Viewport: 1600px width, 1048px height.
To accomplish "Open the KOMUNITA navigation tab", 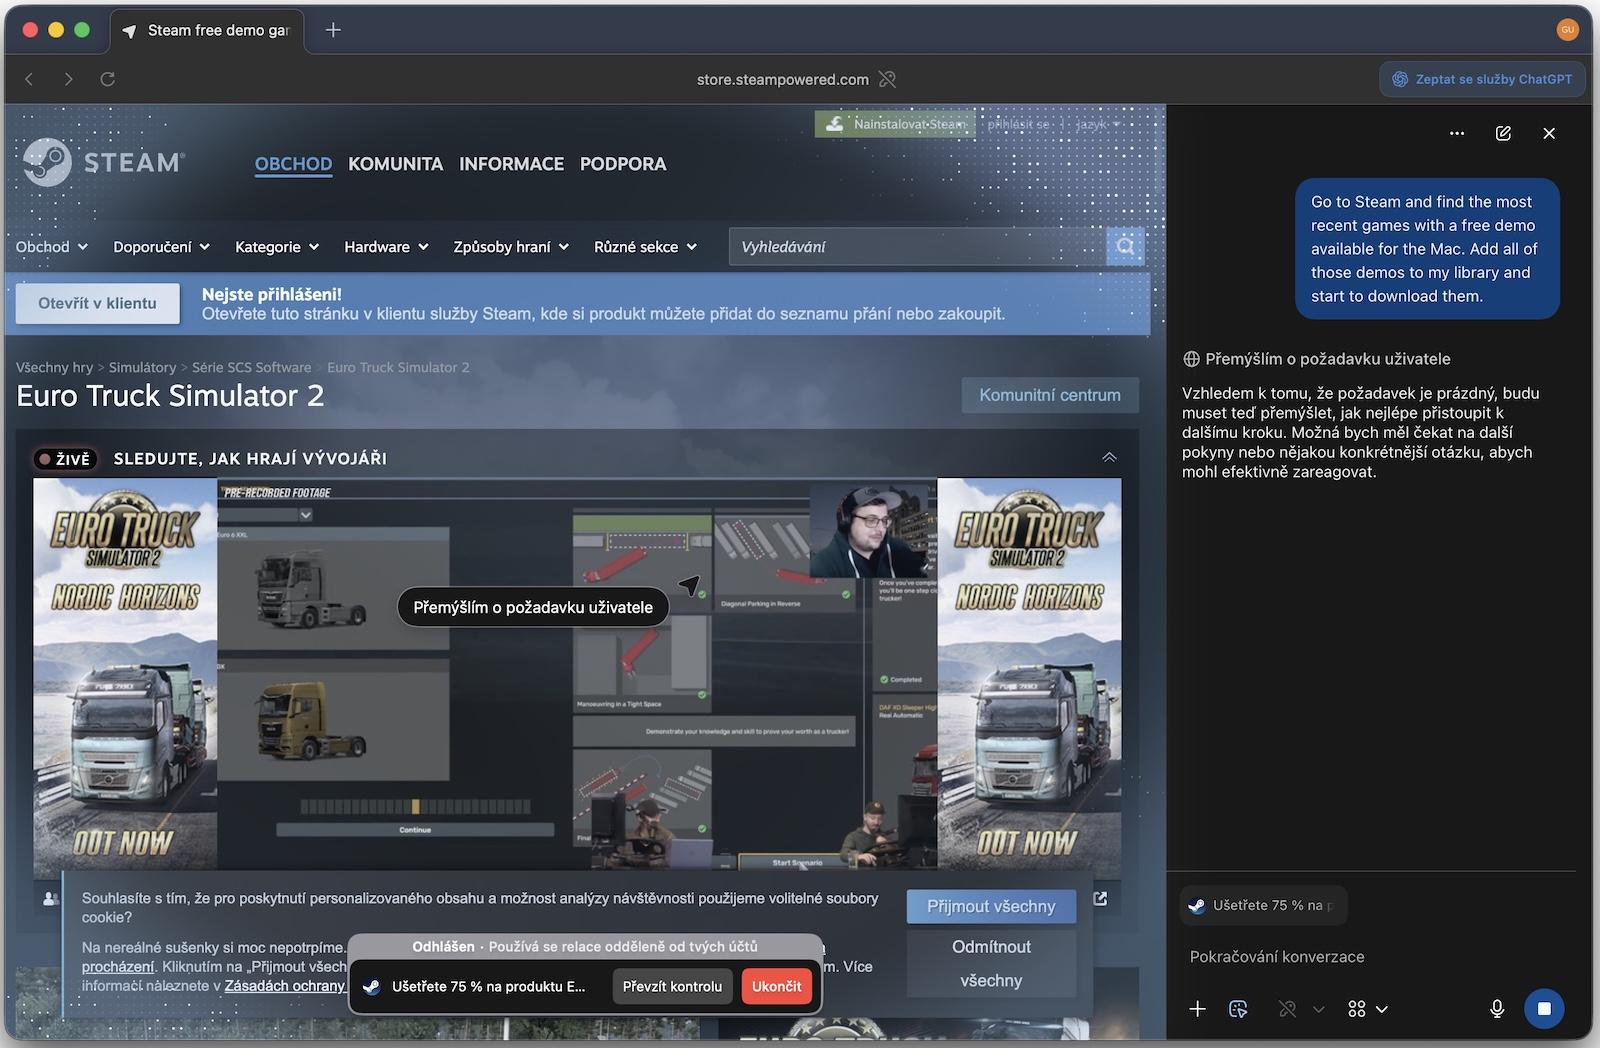I will pyautogui.click(x=395, y=164).
